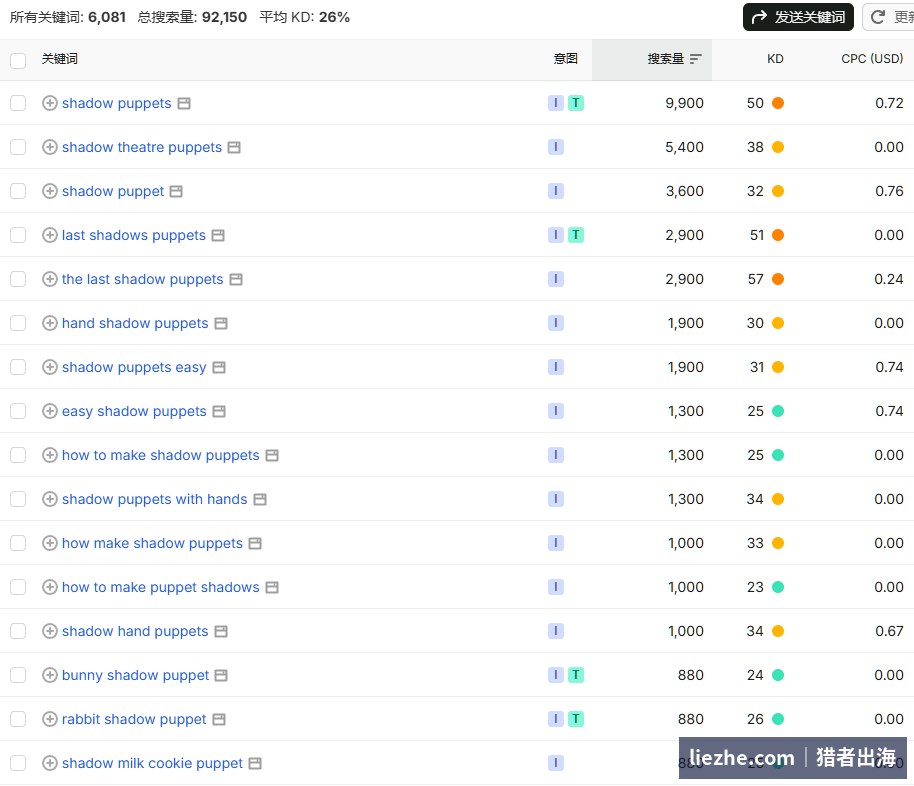
Task: Add 'how to make puppet shadows' via plus icon
Action: coord(50,587)
